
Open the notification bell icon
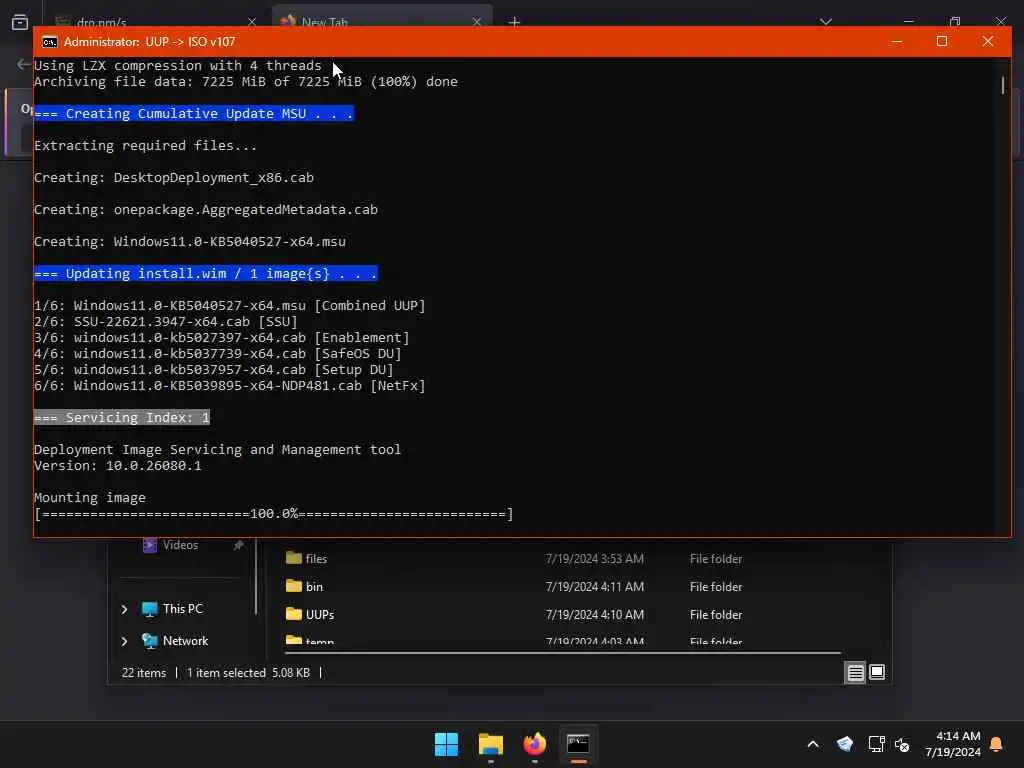997,744
